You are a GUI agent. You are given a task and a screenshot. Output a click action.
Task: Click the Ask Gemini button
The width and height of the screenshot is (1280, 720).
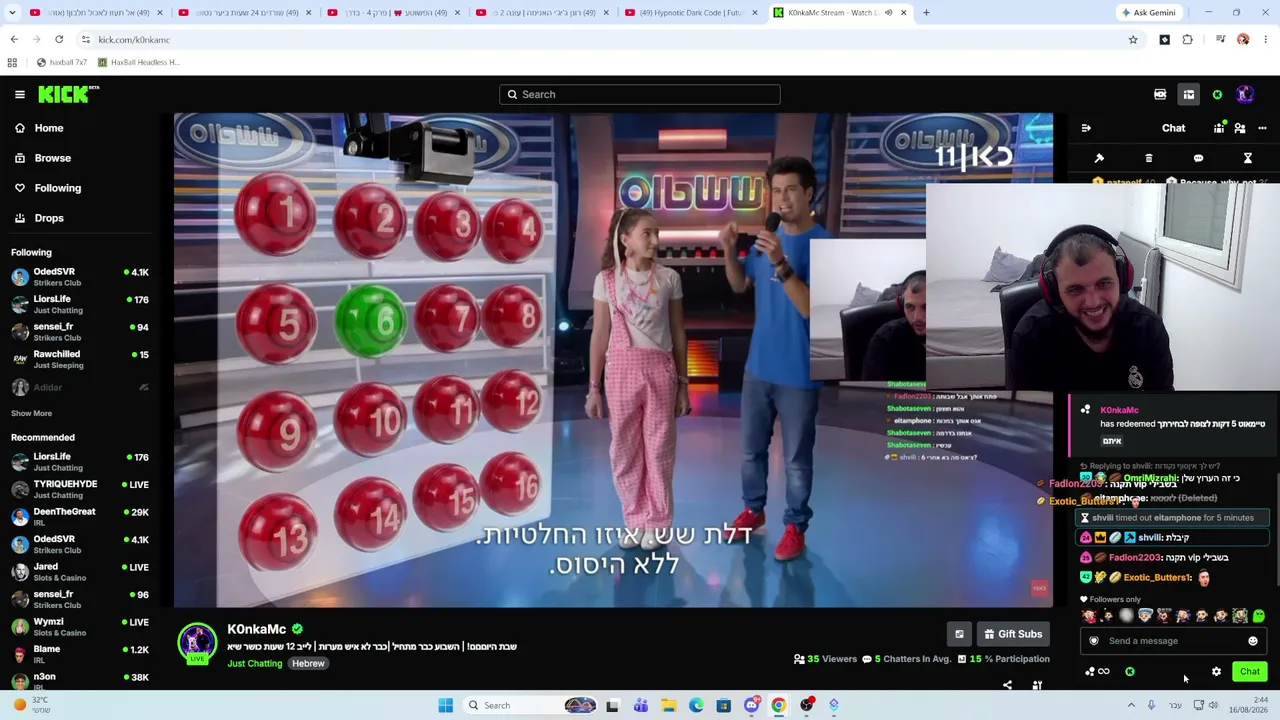click(1149, 13)
